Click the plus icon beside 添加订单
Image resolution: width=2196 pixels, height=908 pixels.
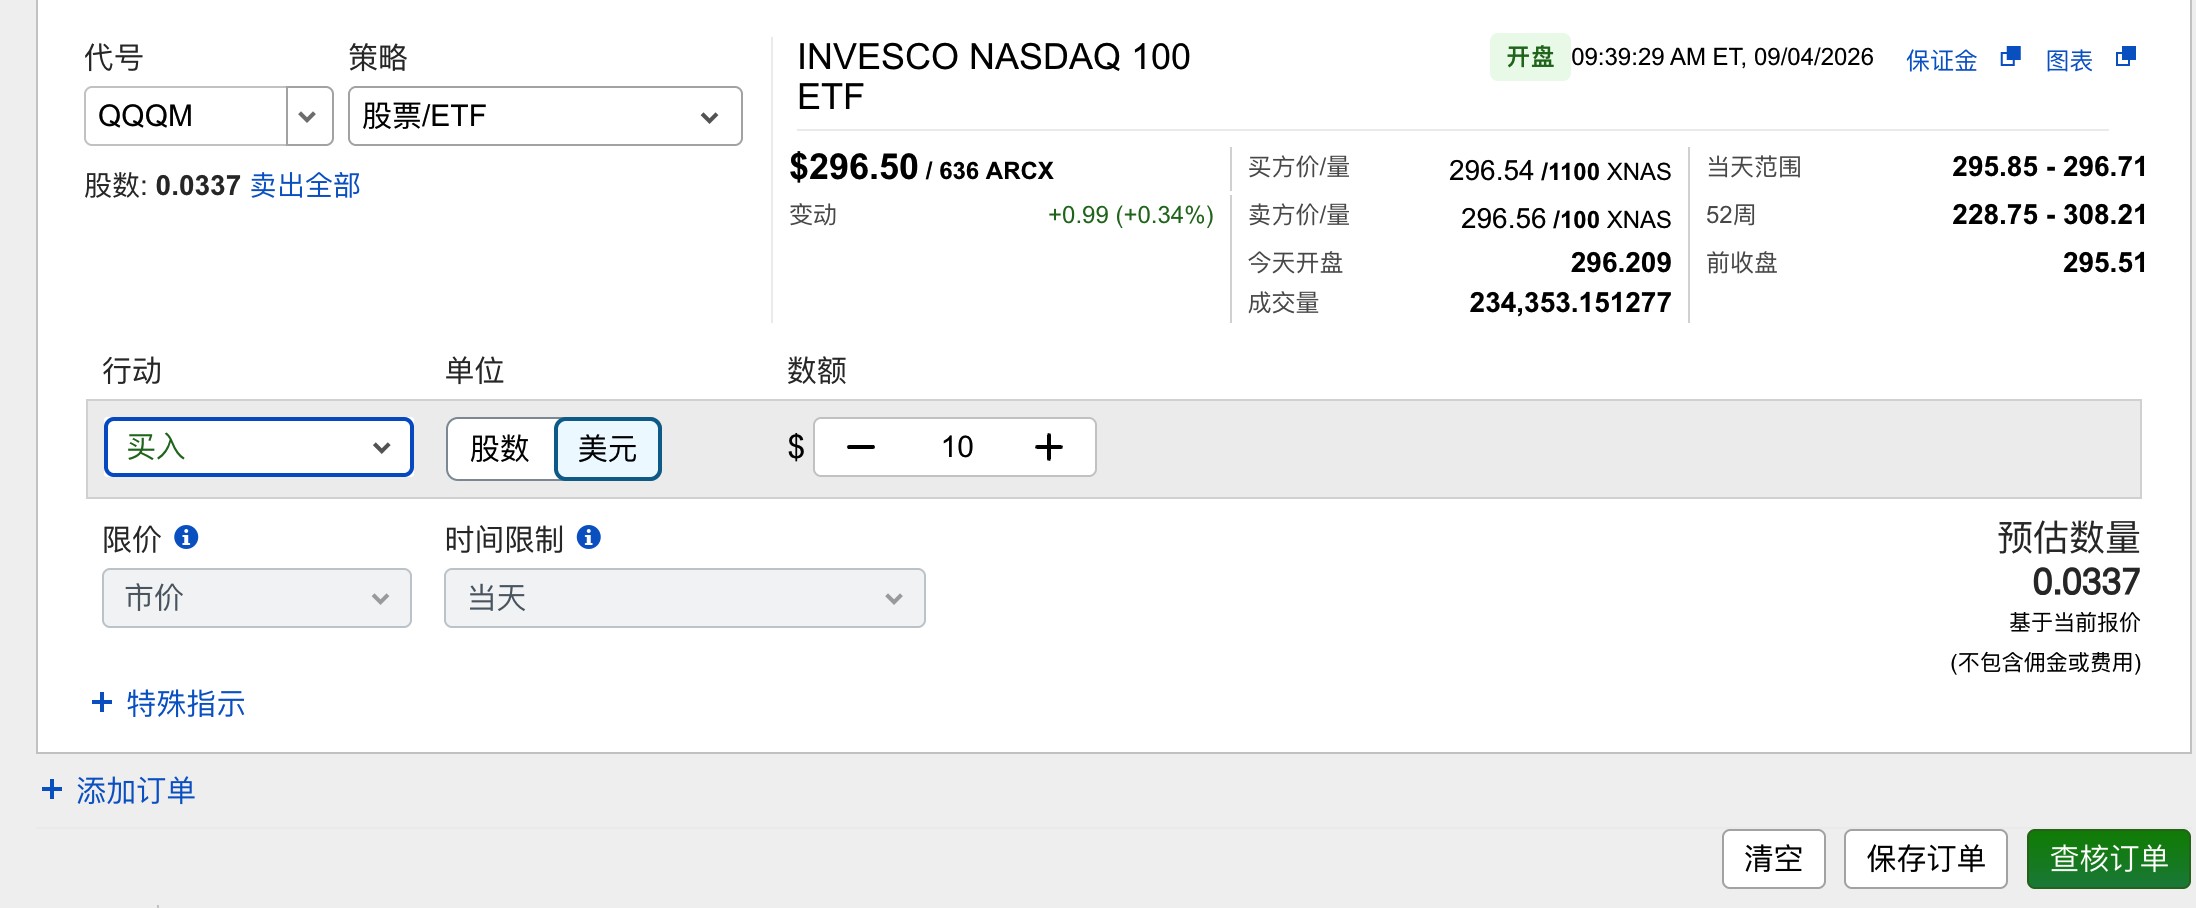coord(52,789)
